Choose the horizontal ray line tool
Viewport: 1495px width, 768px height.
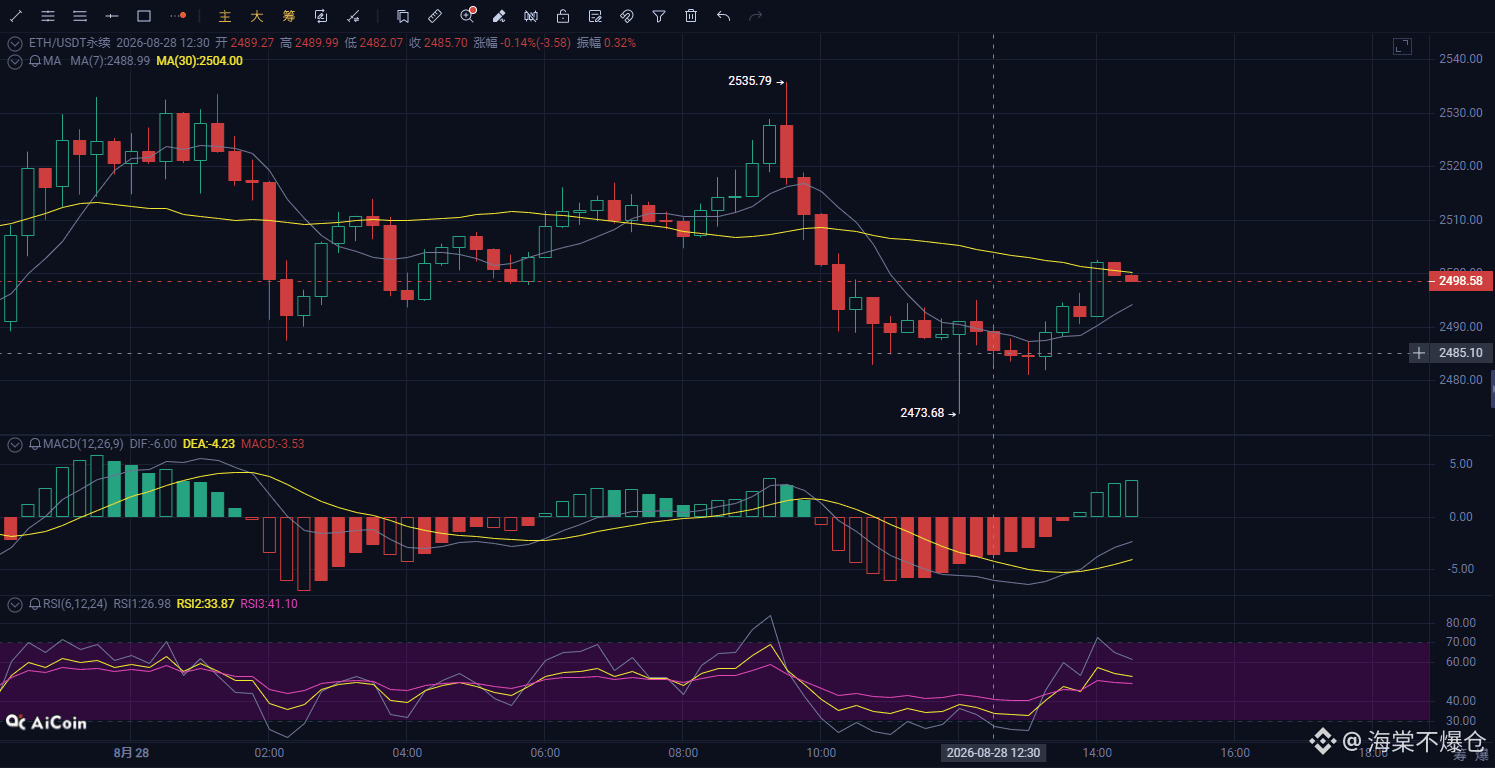tap(112, 16)
